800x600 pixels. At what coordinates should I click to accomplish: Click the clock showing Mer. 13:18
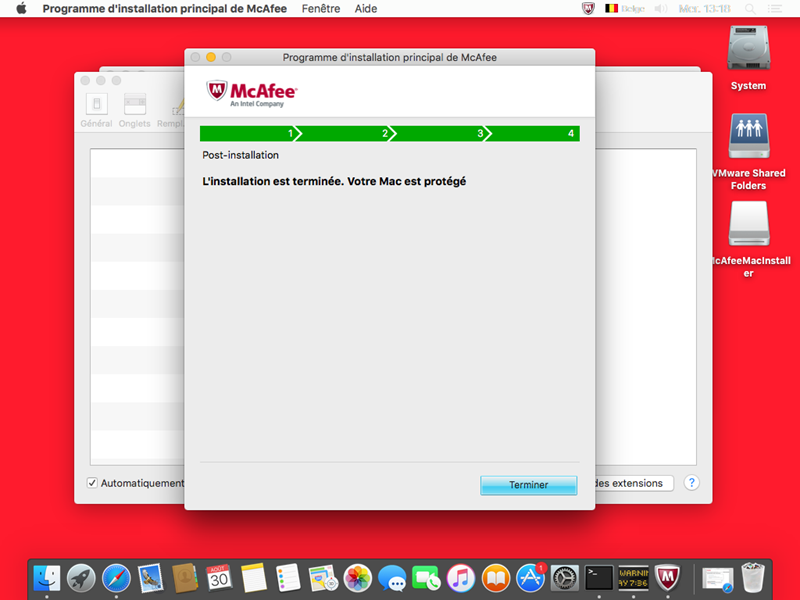click(x=704, y=9)
